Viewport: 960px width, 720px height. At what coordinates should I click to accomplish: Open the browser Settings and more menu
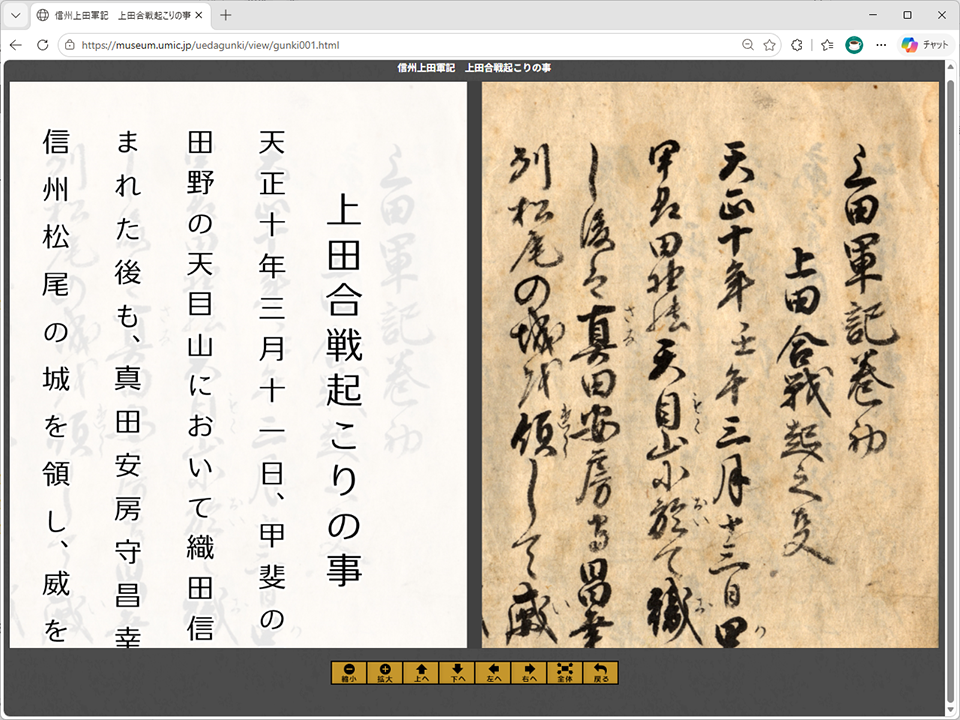point(881,45)
